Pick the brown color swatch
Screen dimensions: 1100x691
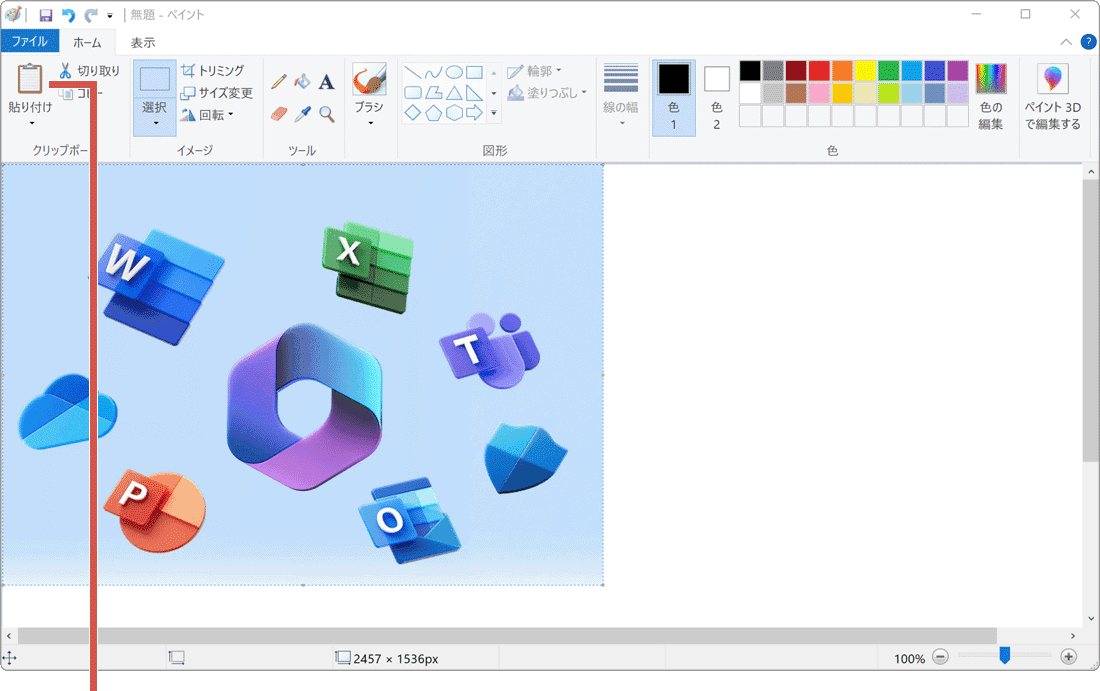pyautogui.click(x=796, y=93)
